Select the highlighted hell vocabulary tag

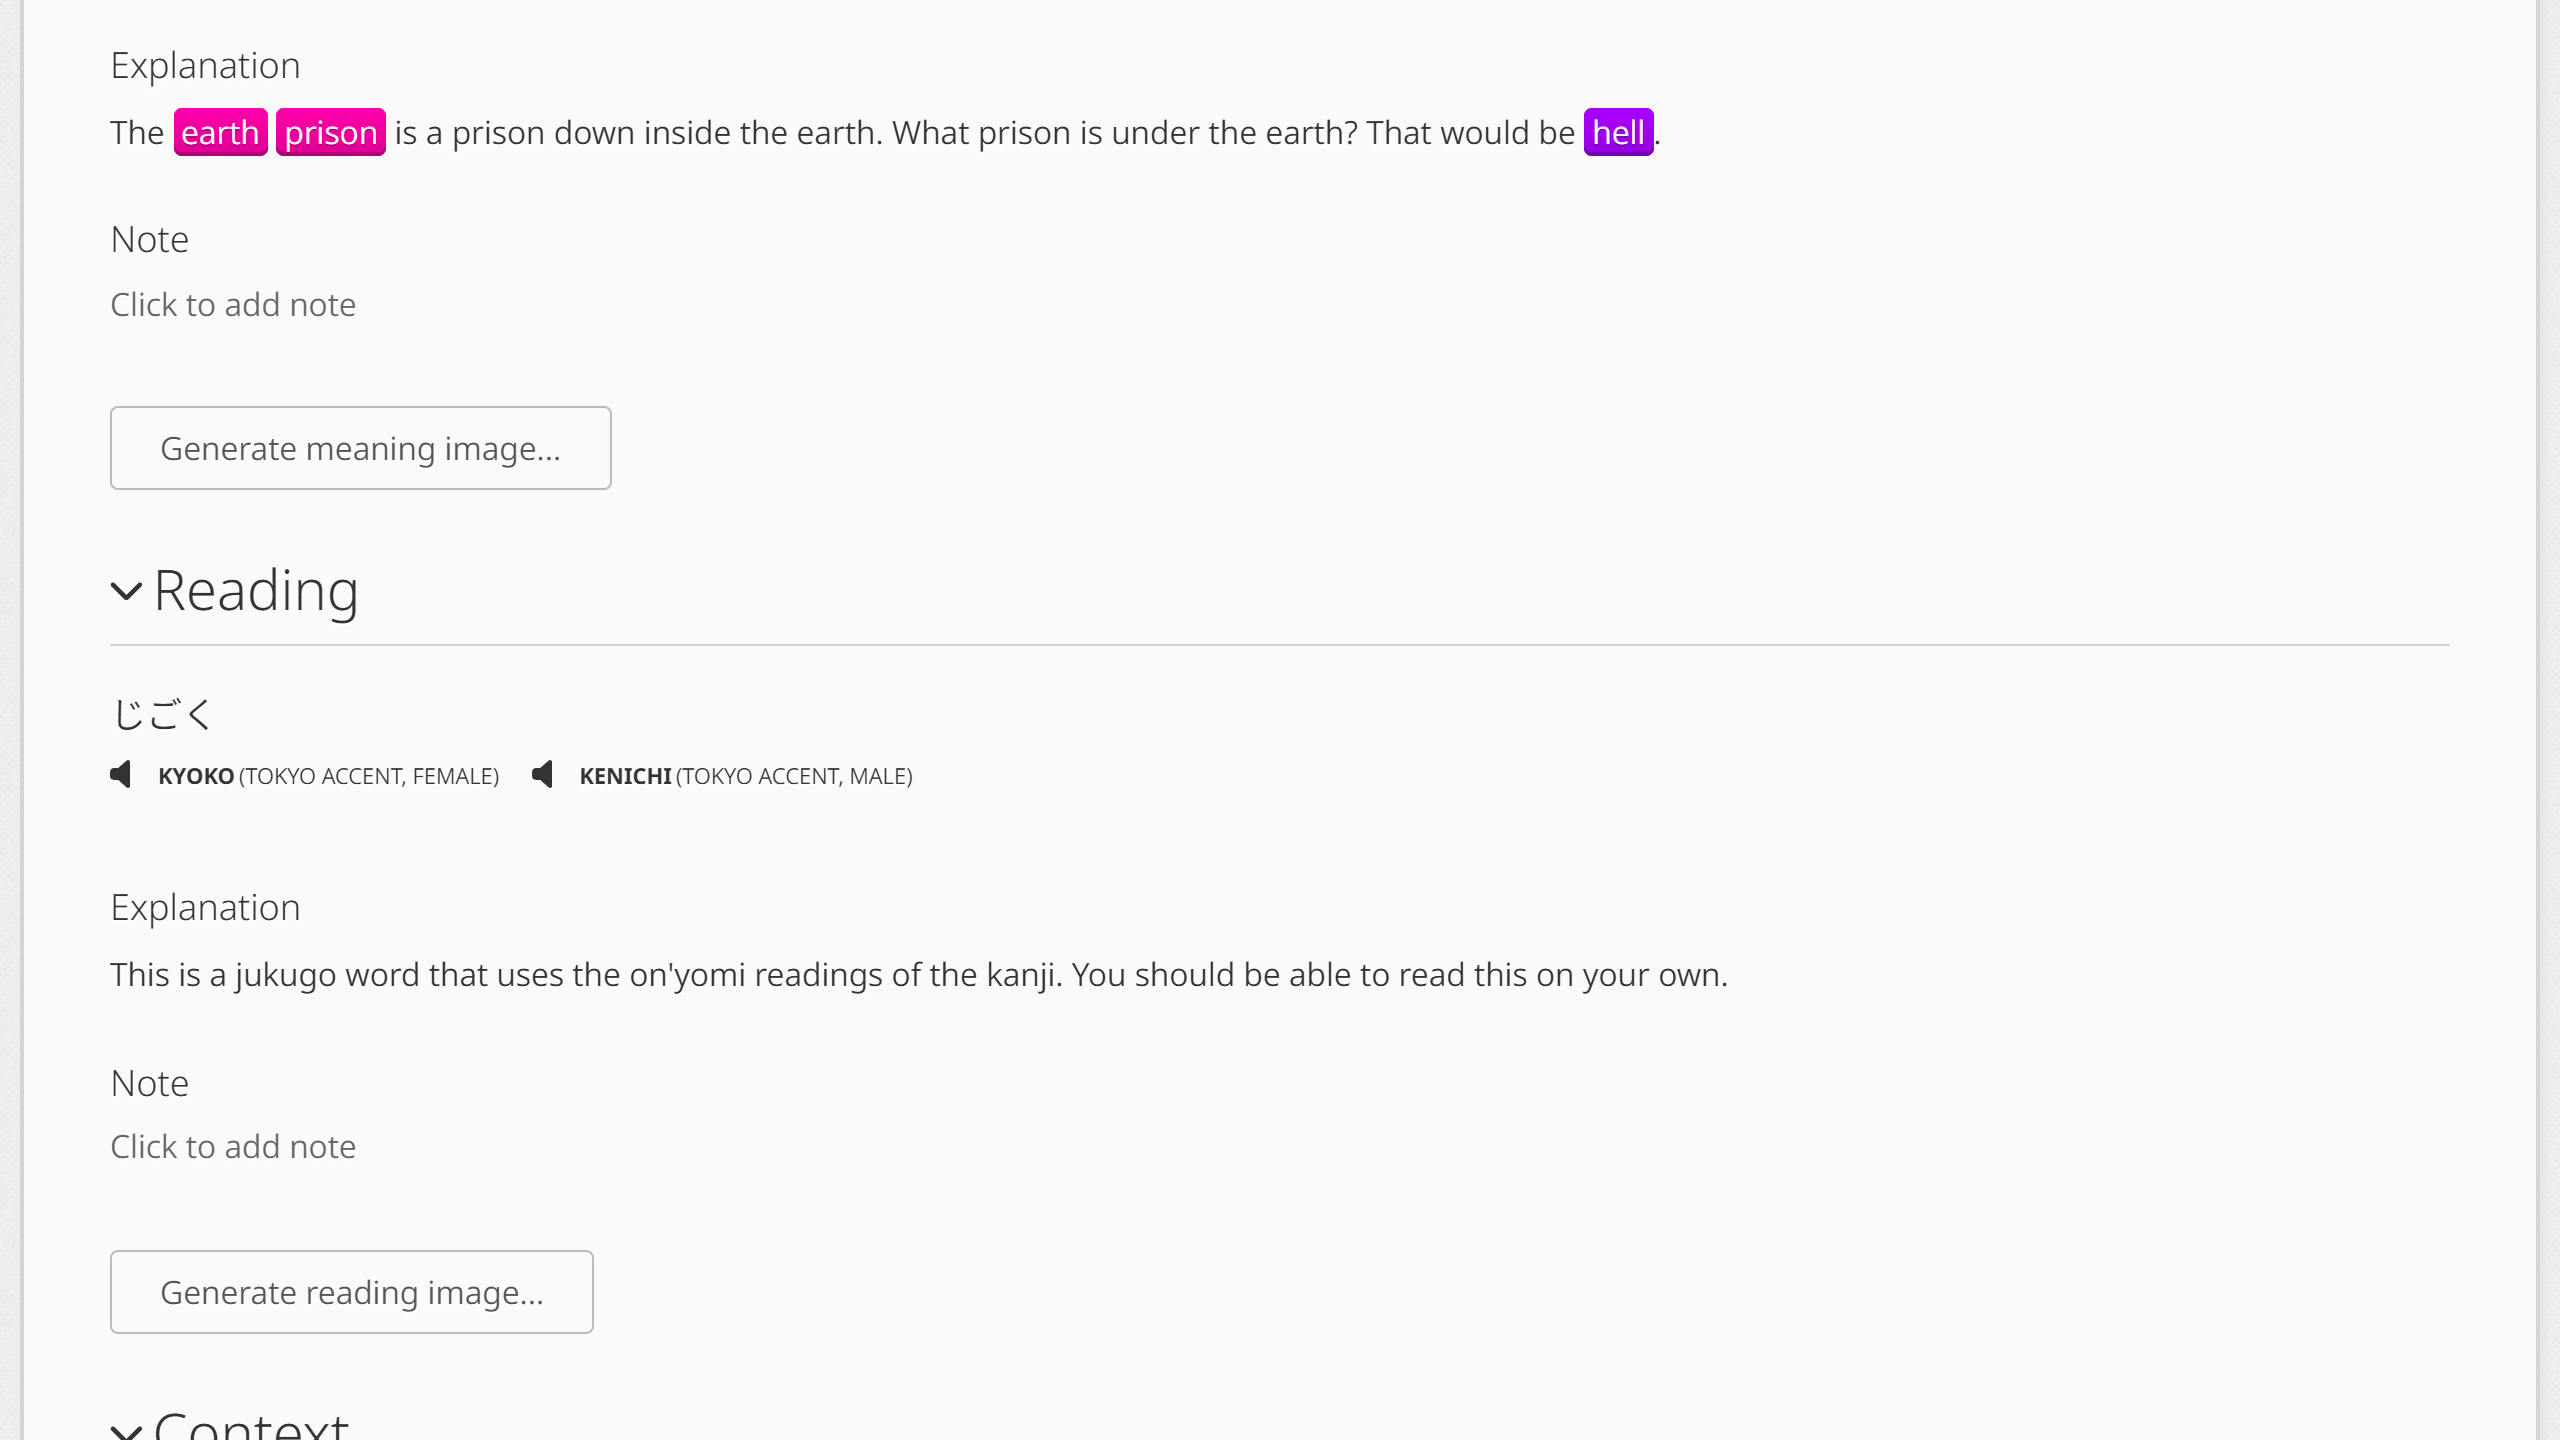coord(1618,131)
